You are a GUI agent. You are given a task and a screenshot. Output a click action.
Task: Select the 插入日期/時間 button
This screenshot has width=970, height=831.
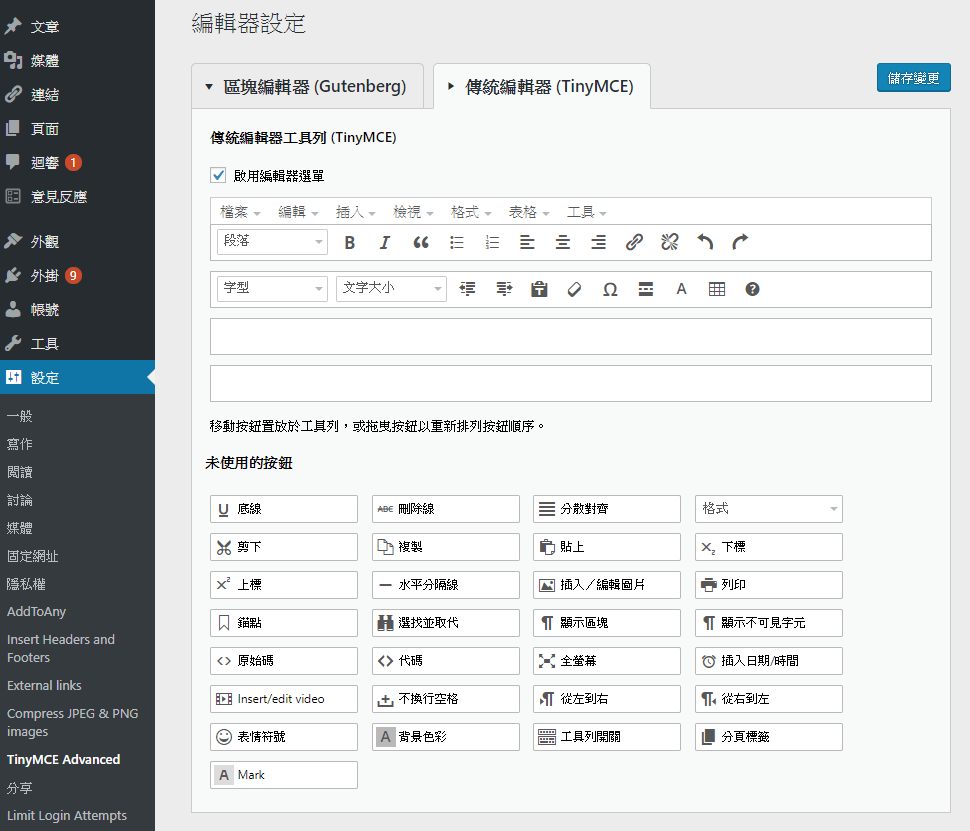coord(769,661)
